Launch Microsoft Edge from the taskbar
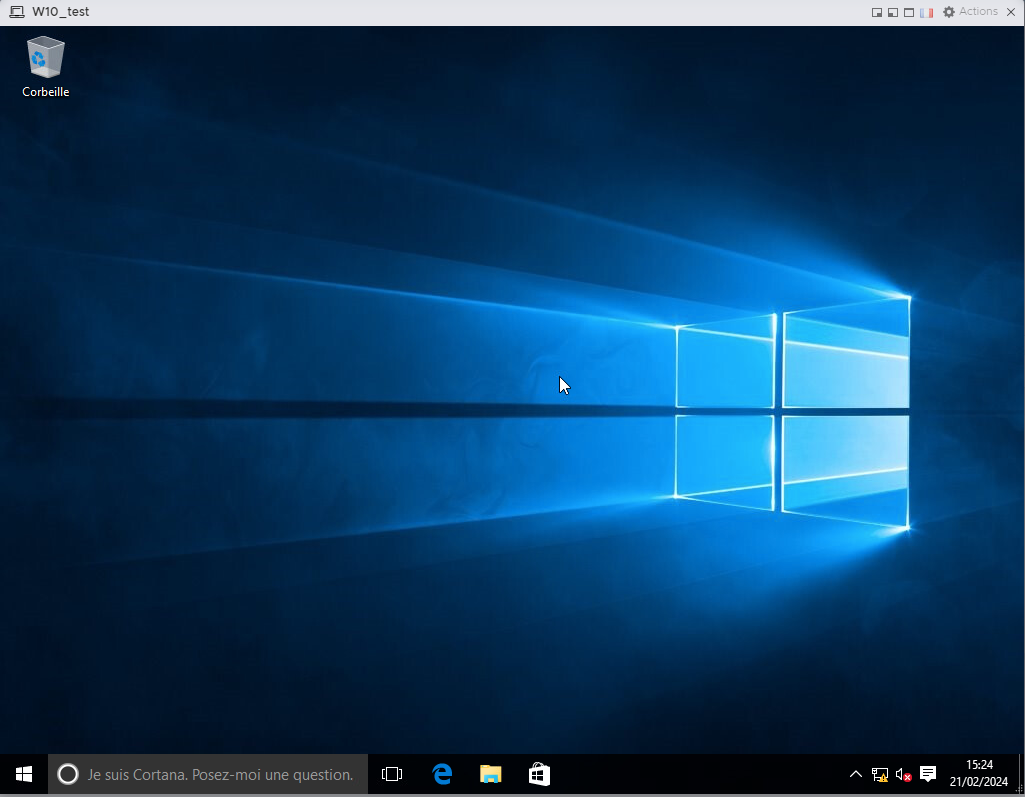The height and width of the screenshot is (797, 1025). coord(442,774)
